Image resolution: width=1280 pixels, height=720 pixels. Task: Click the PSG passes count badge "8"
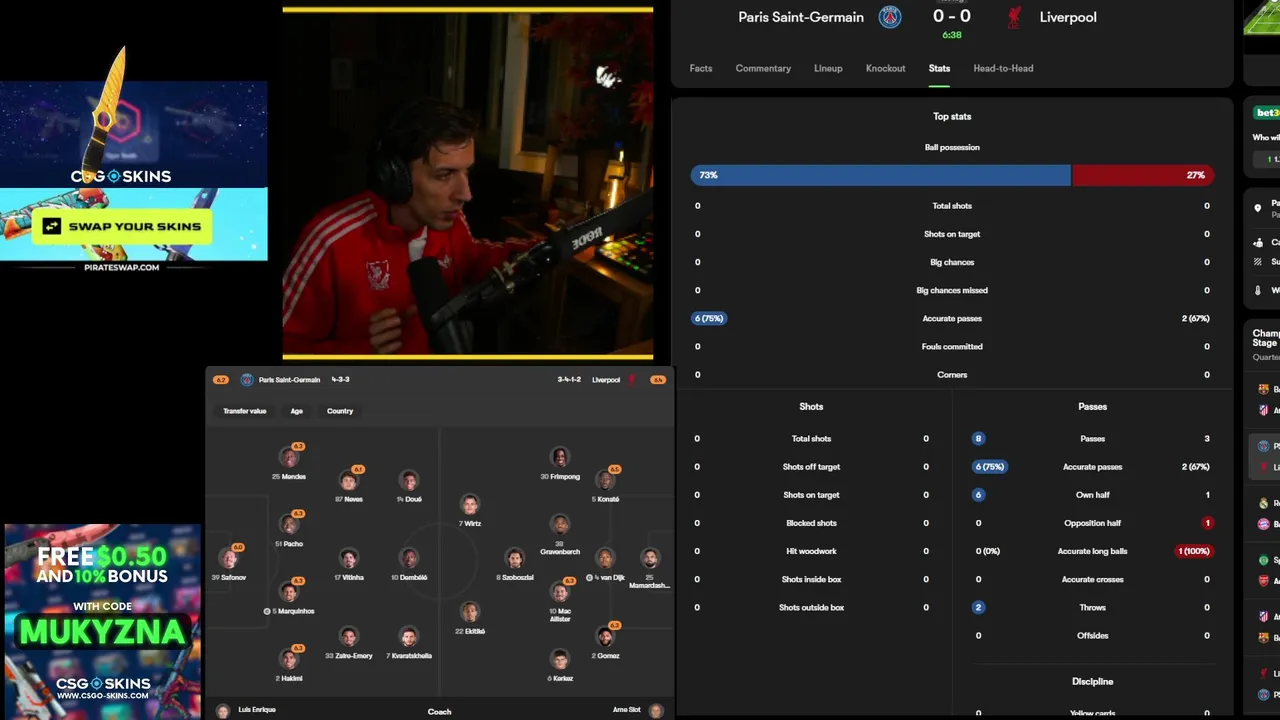978,438
